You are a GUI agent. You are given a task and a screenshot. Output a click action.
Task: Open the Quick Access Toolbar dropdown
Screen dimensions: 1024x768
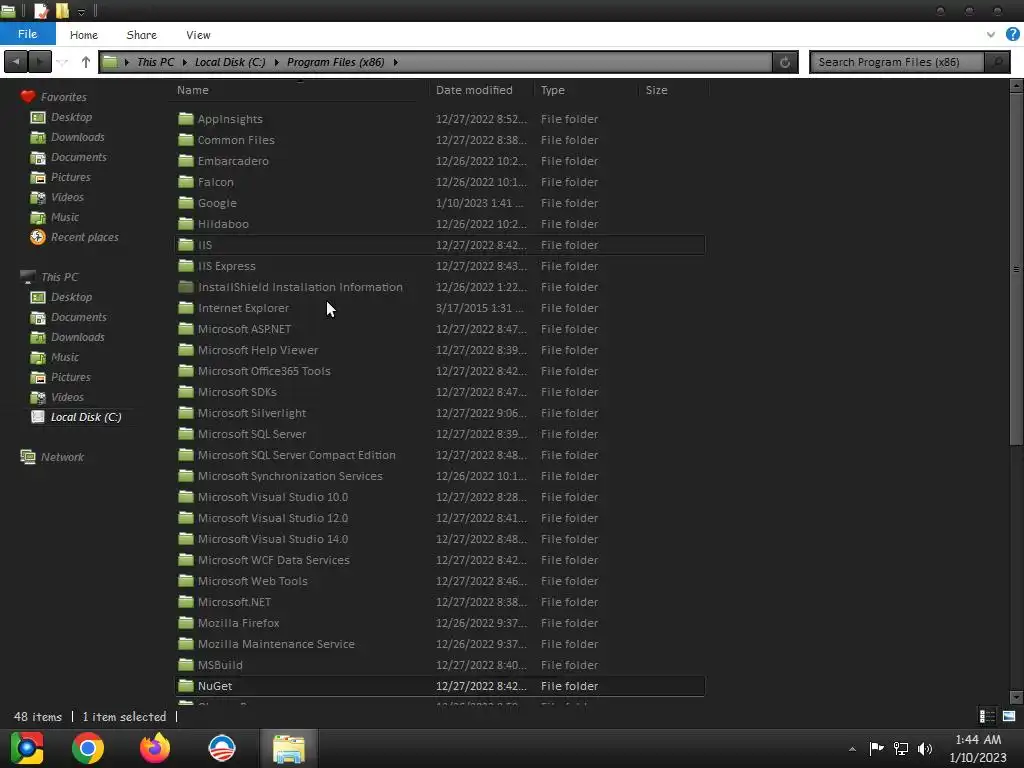click(x=81, y=12)
